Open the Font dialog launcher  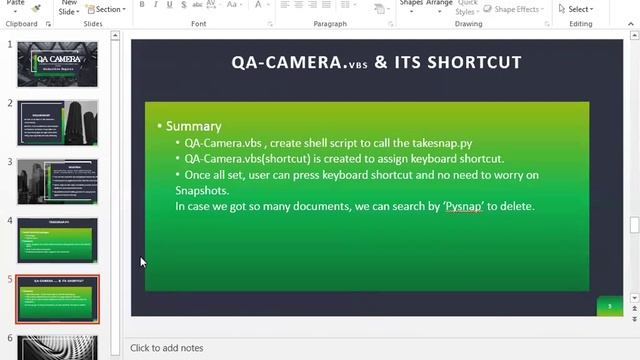click(x=270, y=24)
